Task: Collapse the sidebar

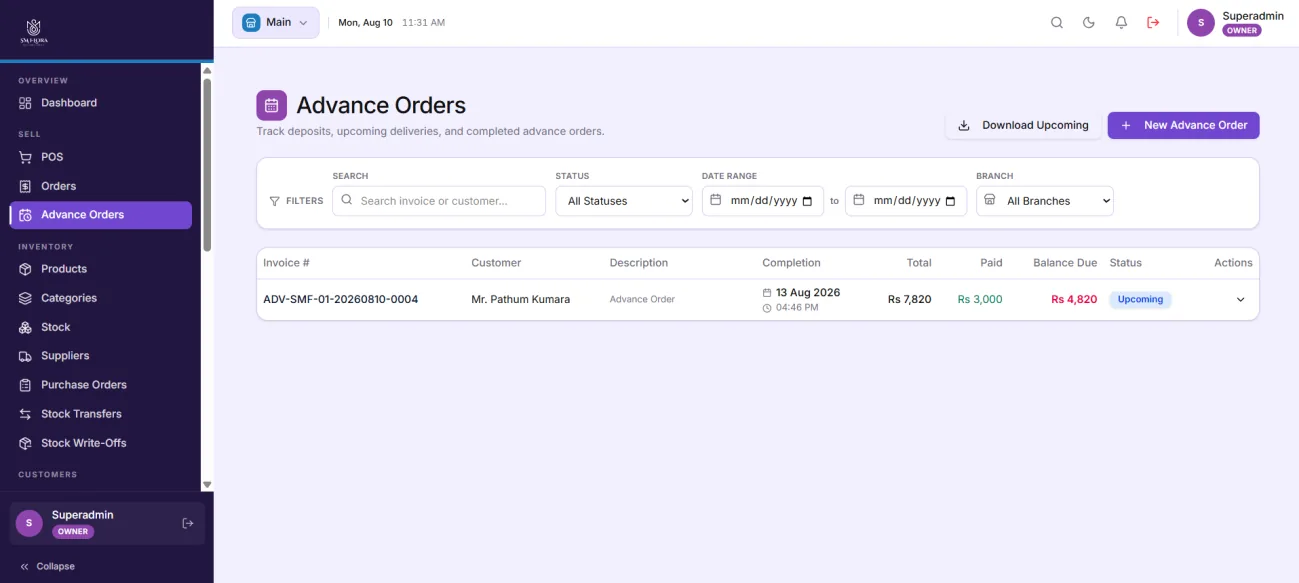Action: pos(47,566)
